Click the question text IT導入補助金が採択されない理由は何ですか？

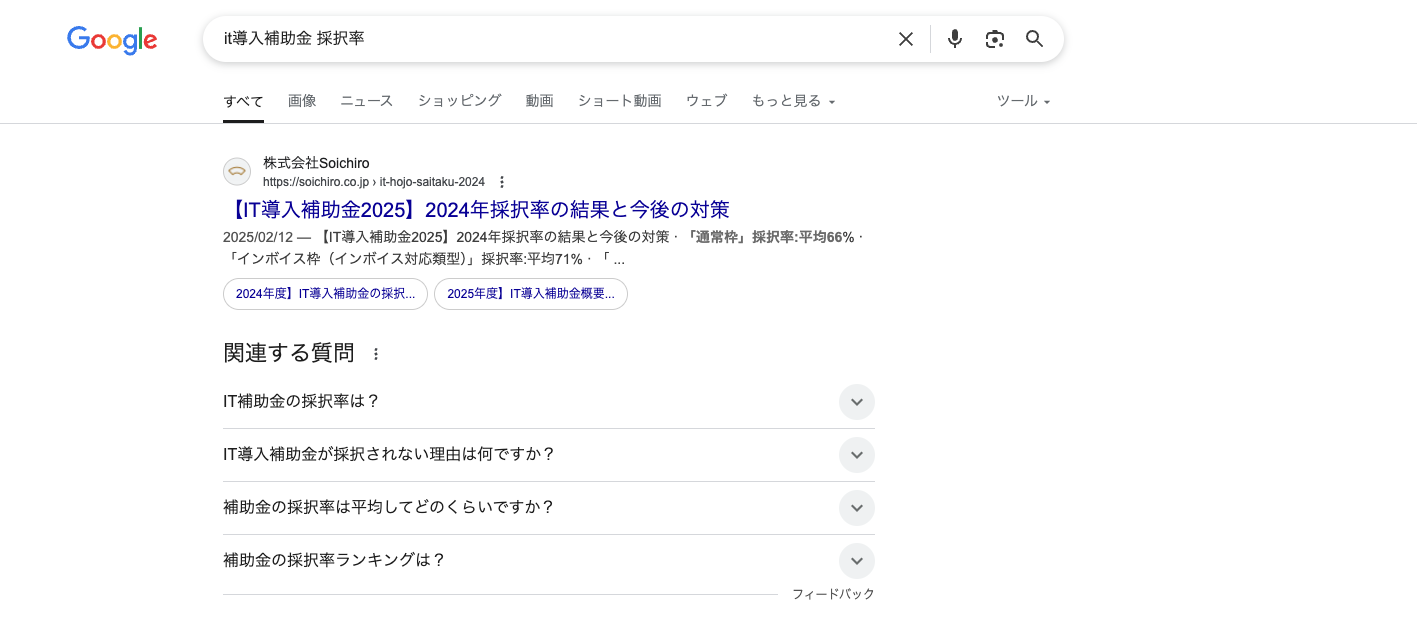[x=389, y=454]
